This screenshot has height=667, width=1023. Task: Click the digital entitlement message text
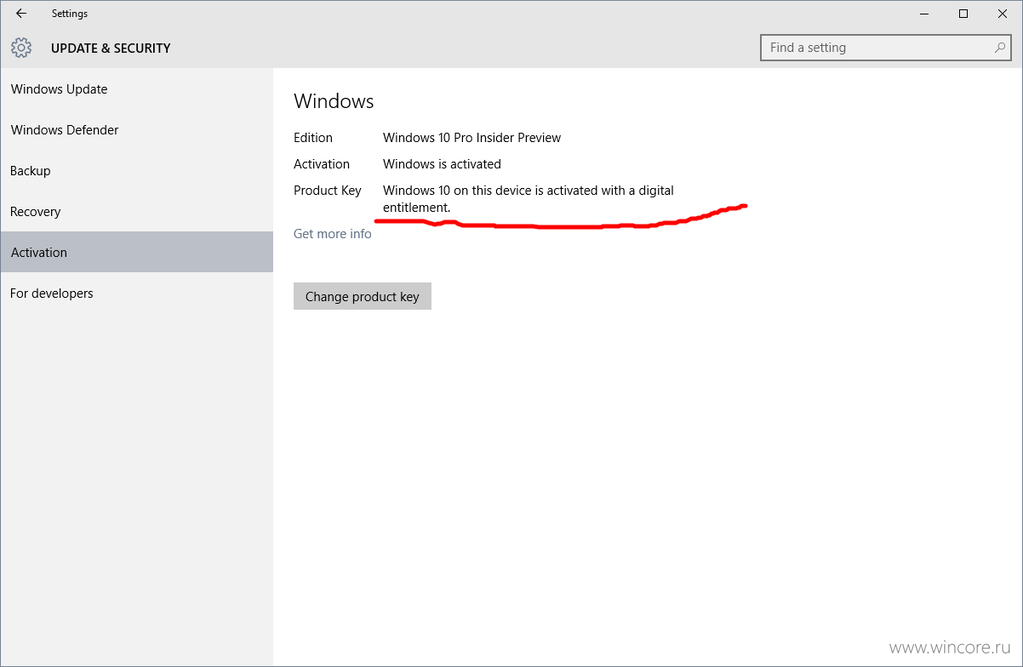(528, 198)
